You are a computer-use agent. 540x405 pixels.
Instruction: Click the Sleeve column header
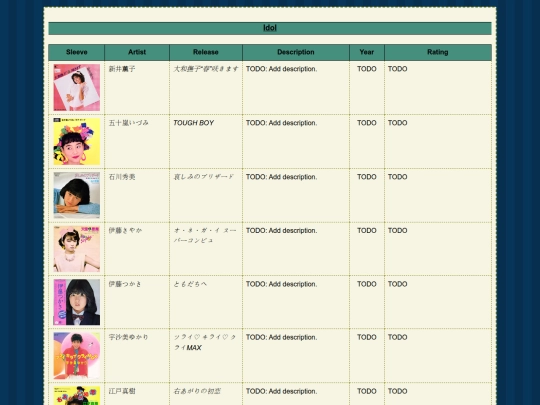[x=76, y=52]
